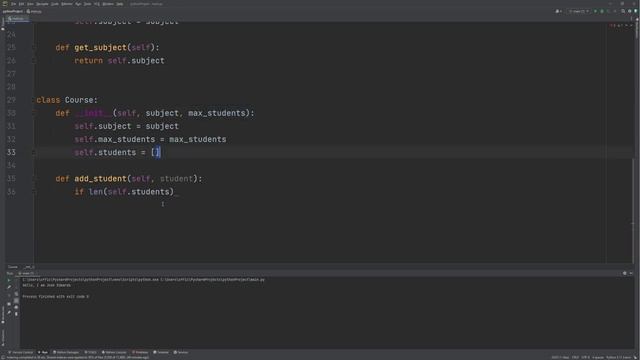Click the main.py breadcrumb in navigation bar
The height and width of the screenshot is (360, 640).
(34, 11)
